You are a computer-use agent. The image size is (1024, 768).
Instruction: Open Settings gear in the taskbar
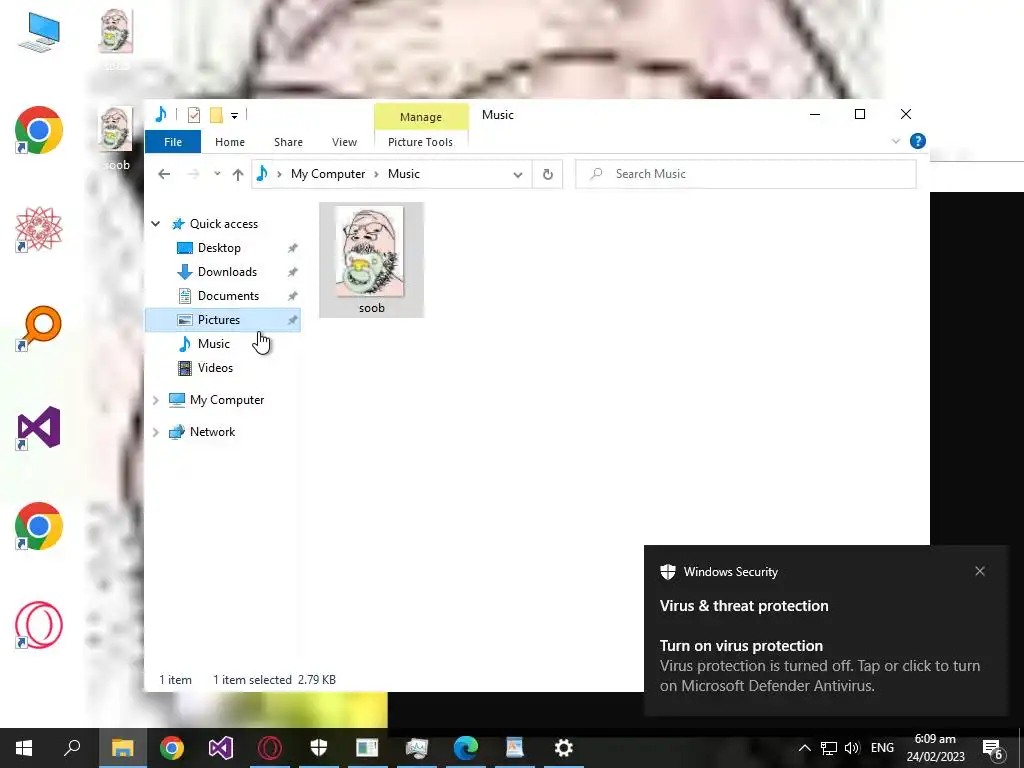point(564,748)
